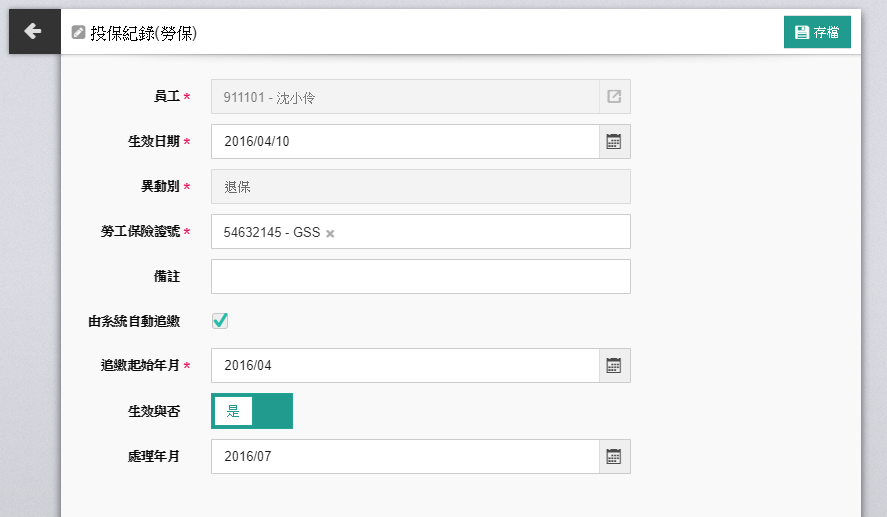
Task: Click the edit pencil icon beside 投保紀錄 title
Action: (79, 33)
